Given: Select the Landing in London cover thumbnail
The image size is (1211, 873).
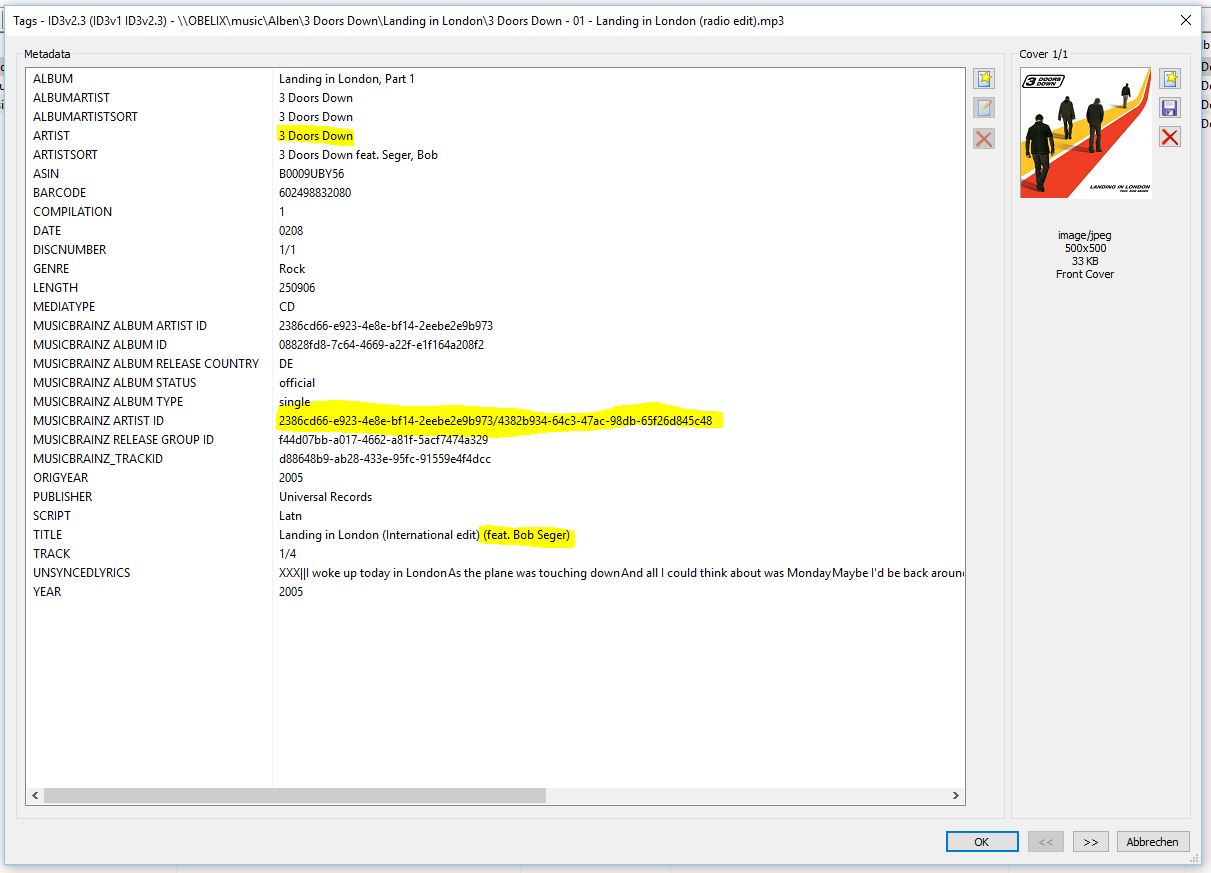Looking at the screenshot, I should pyautogui.click(x=1086, y=133).
